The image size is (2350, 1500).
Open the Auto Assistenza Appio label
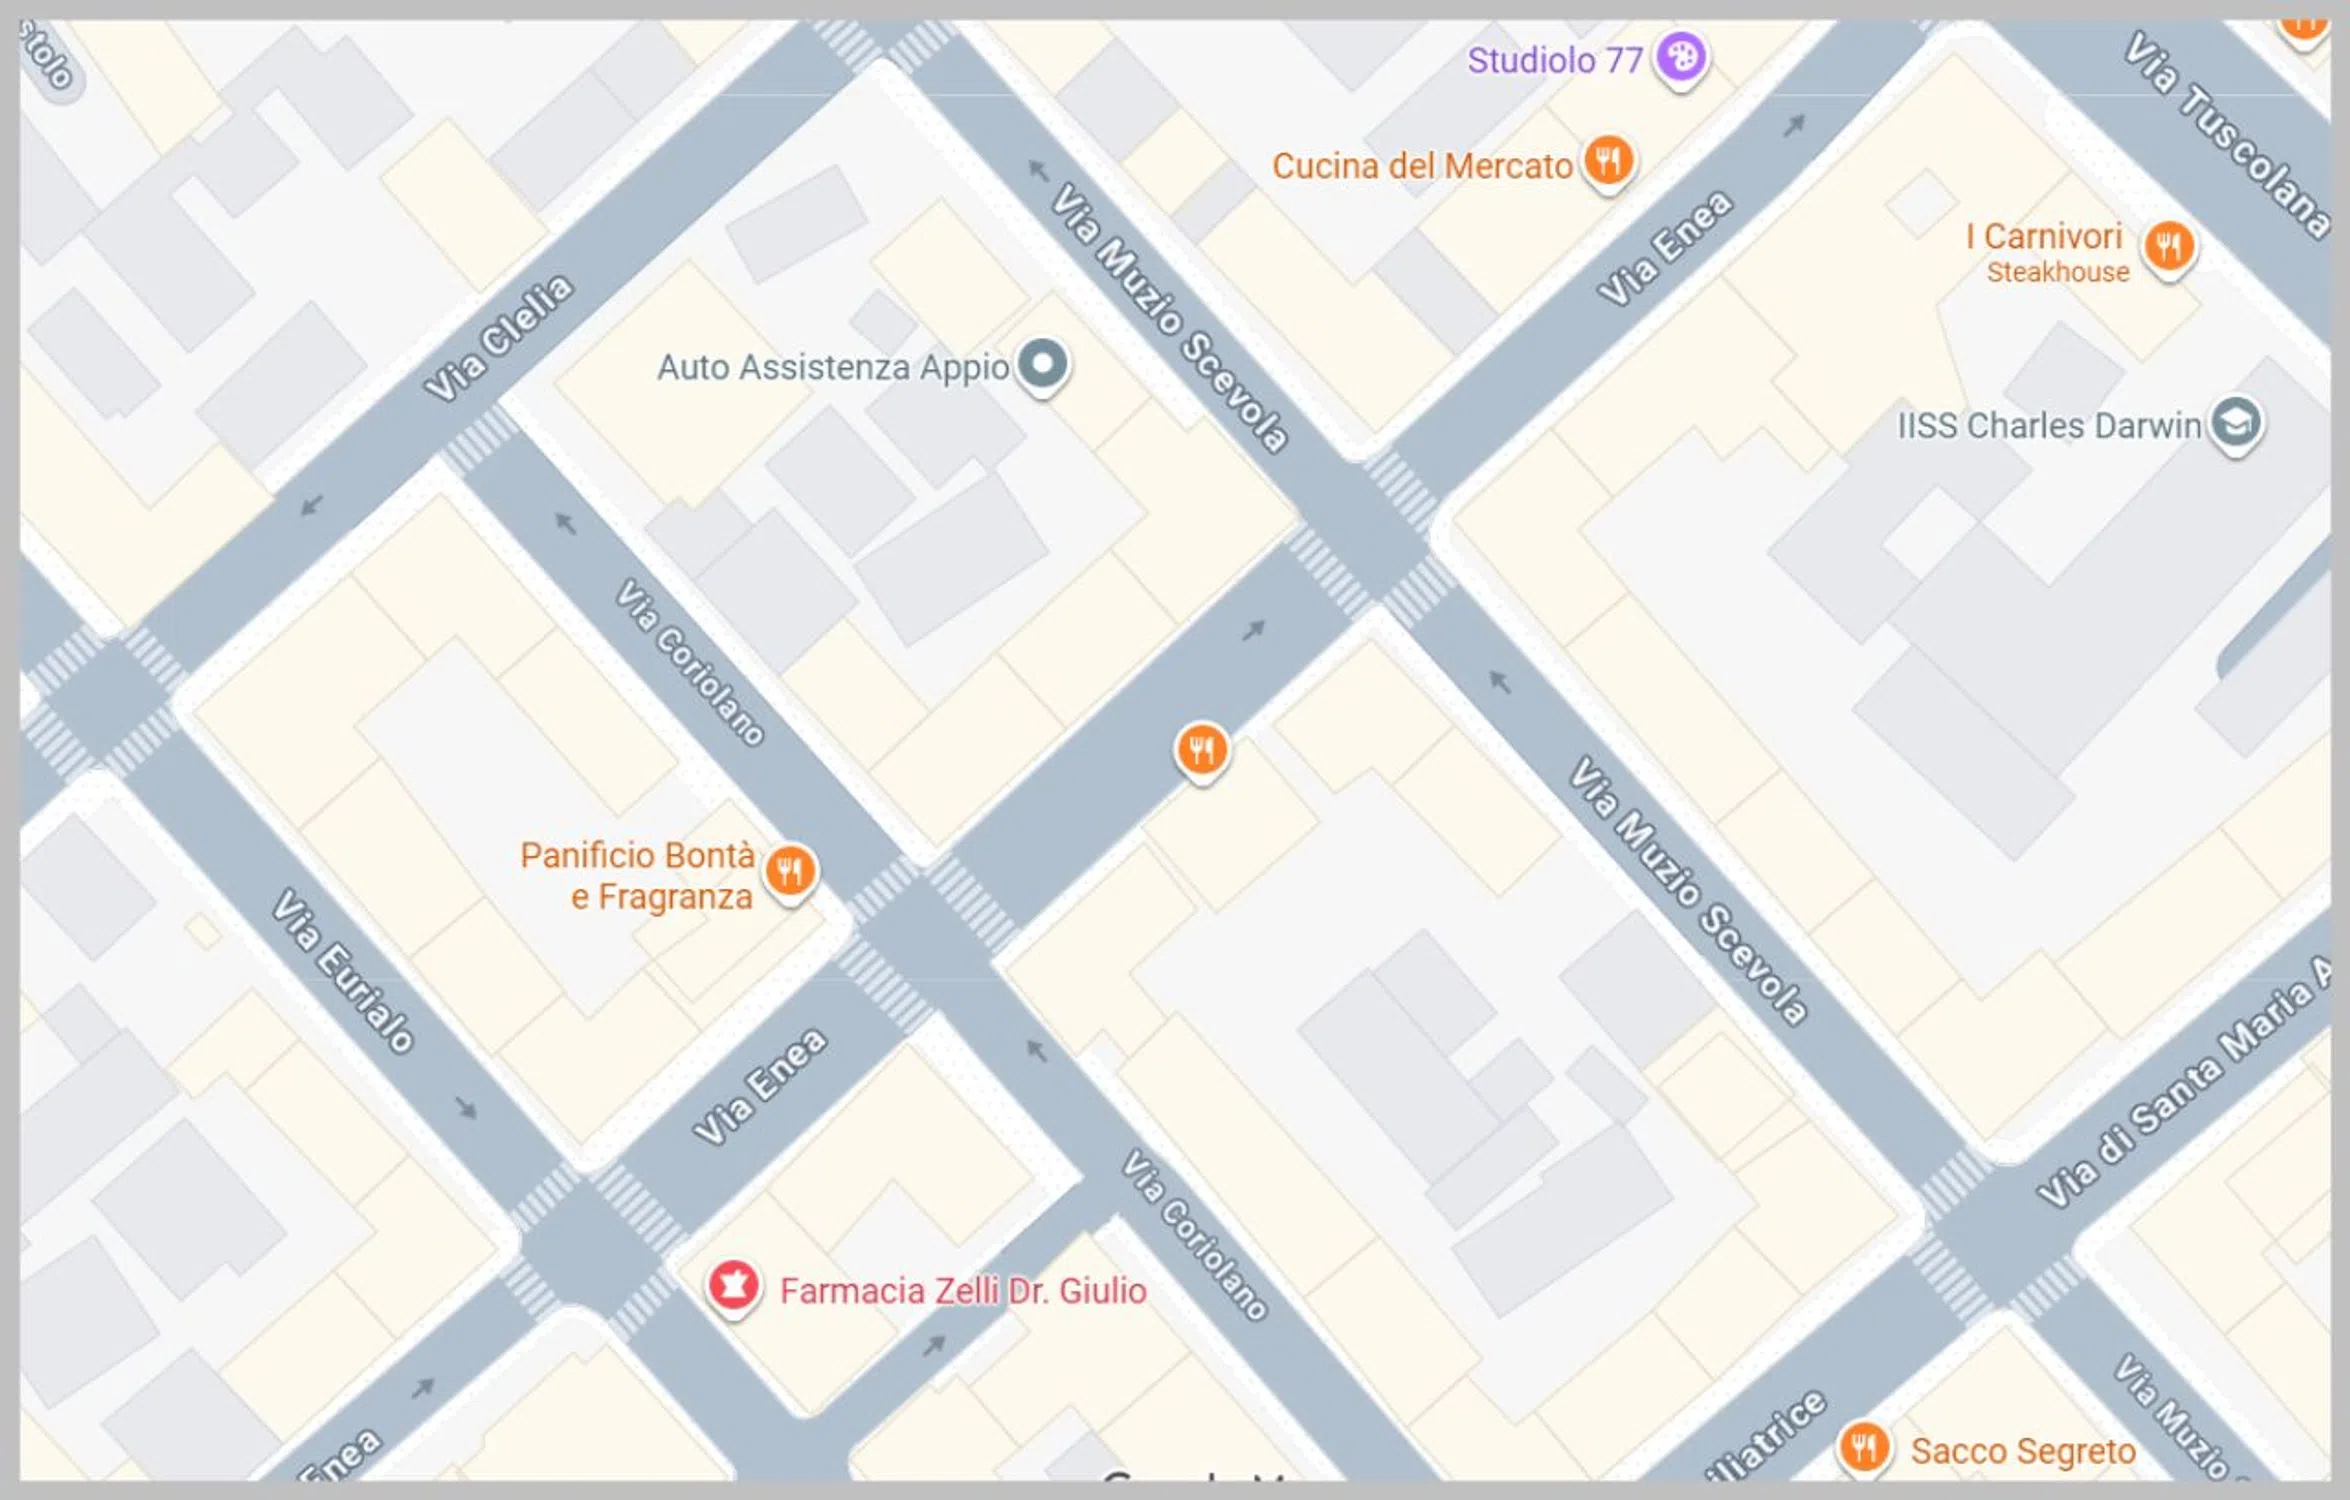(x=833, y=368)
